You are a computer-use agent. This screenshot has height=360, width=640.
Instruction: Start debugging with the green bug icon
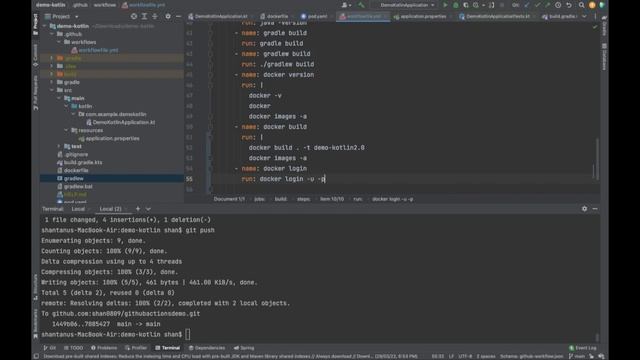(456, 5)
